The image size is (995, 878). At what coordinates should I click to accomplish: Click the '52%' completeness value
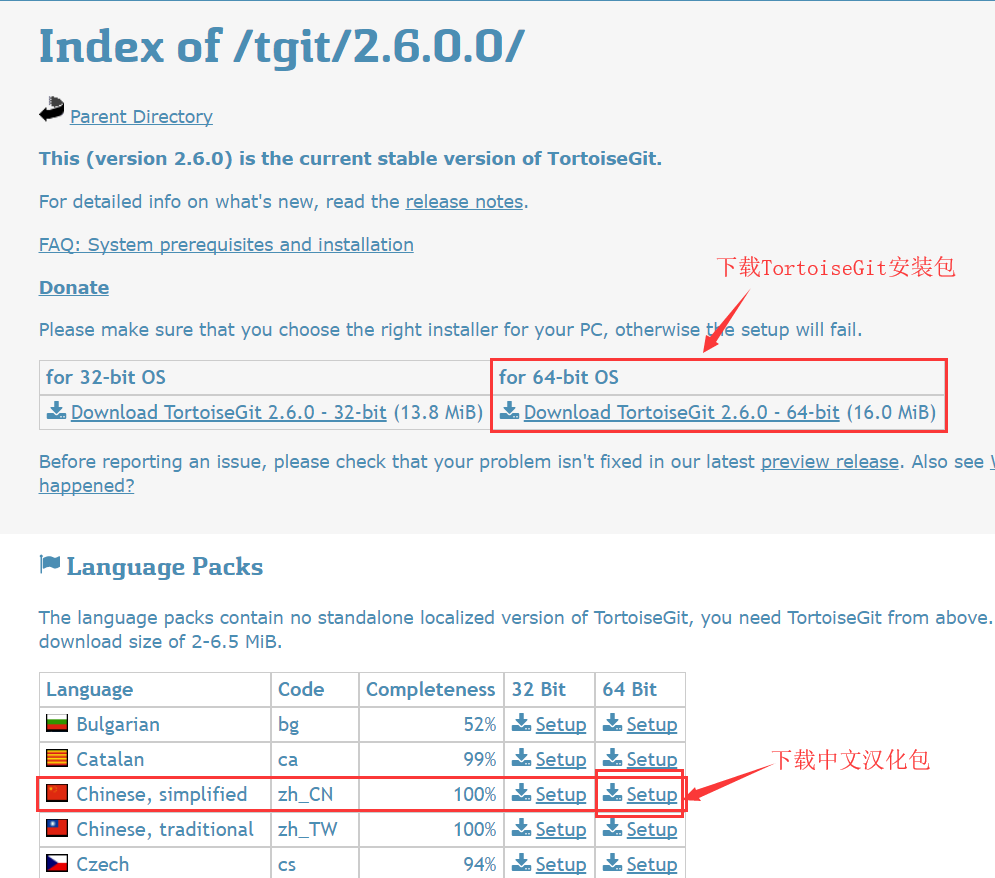pyautogui.click(x=480, y=724)
